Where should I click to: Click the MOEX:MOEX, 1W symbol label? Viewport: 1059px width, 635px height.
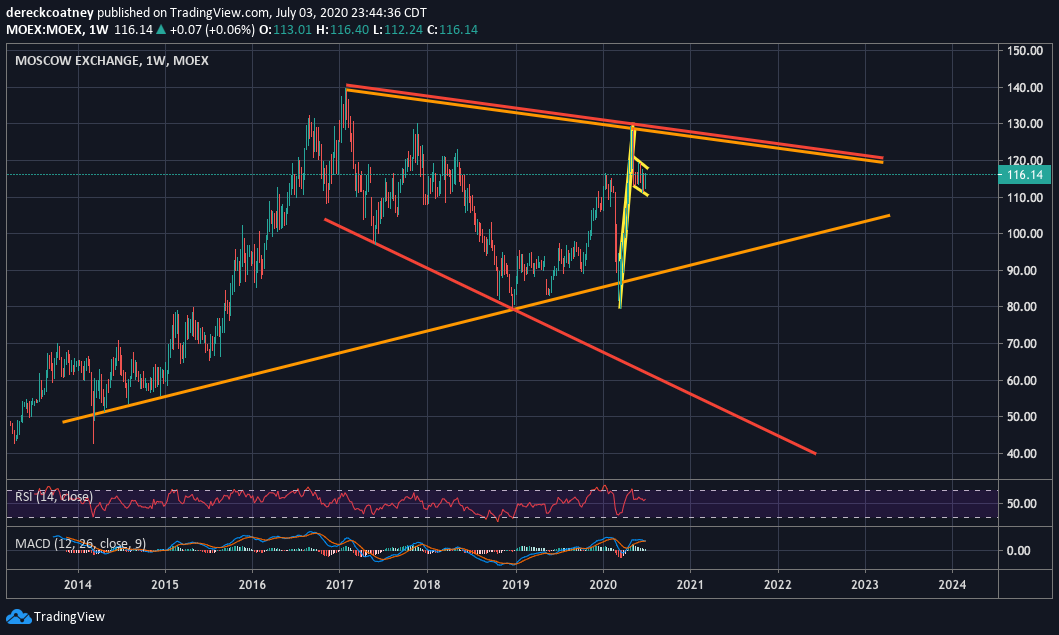[57, 30]
